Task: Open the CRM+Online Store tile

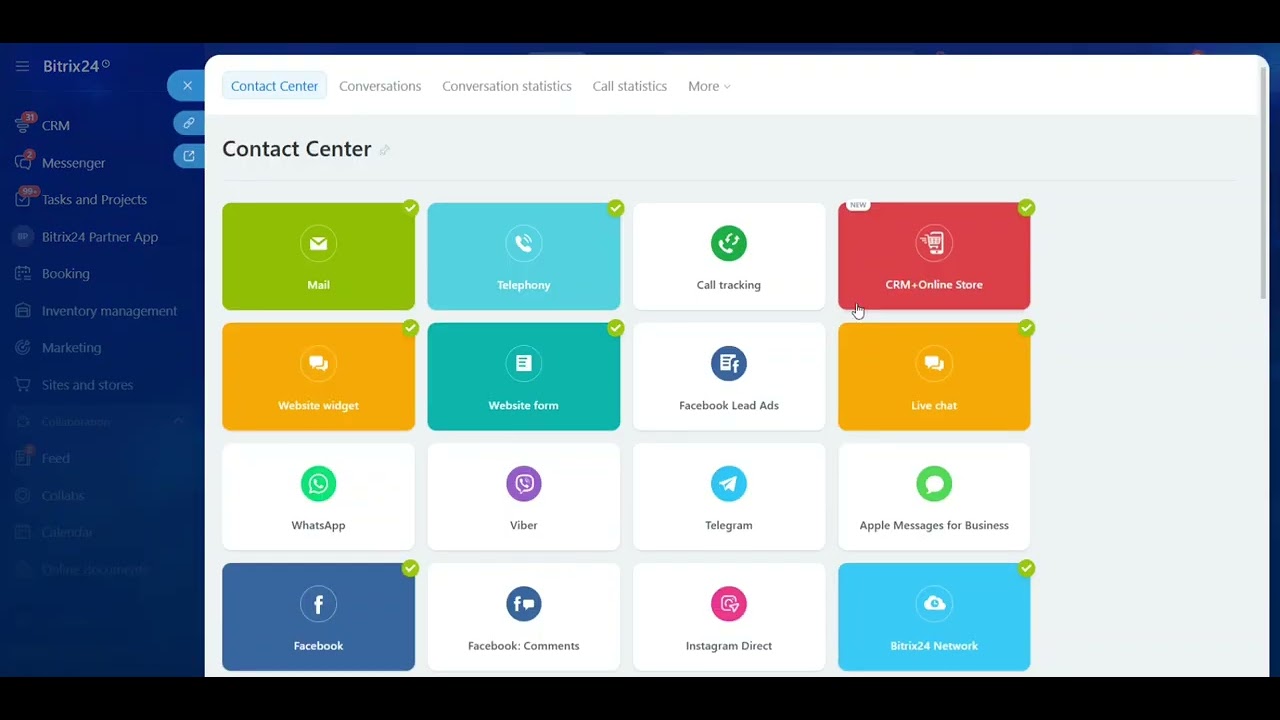Action: 934,257
